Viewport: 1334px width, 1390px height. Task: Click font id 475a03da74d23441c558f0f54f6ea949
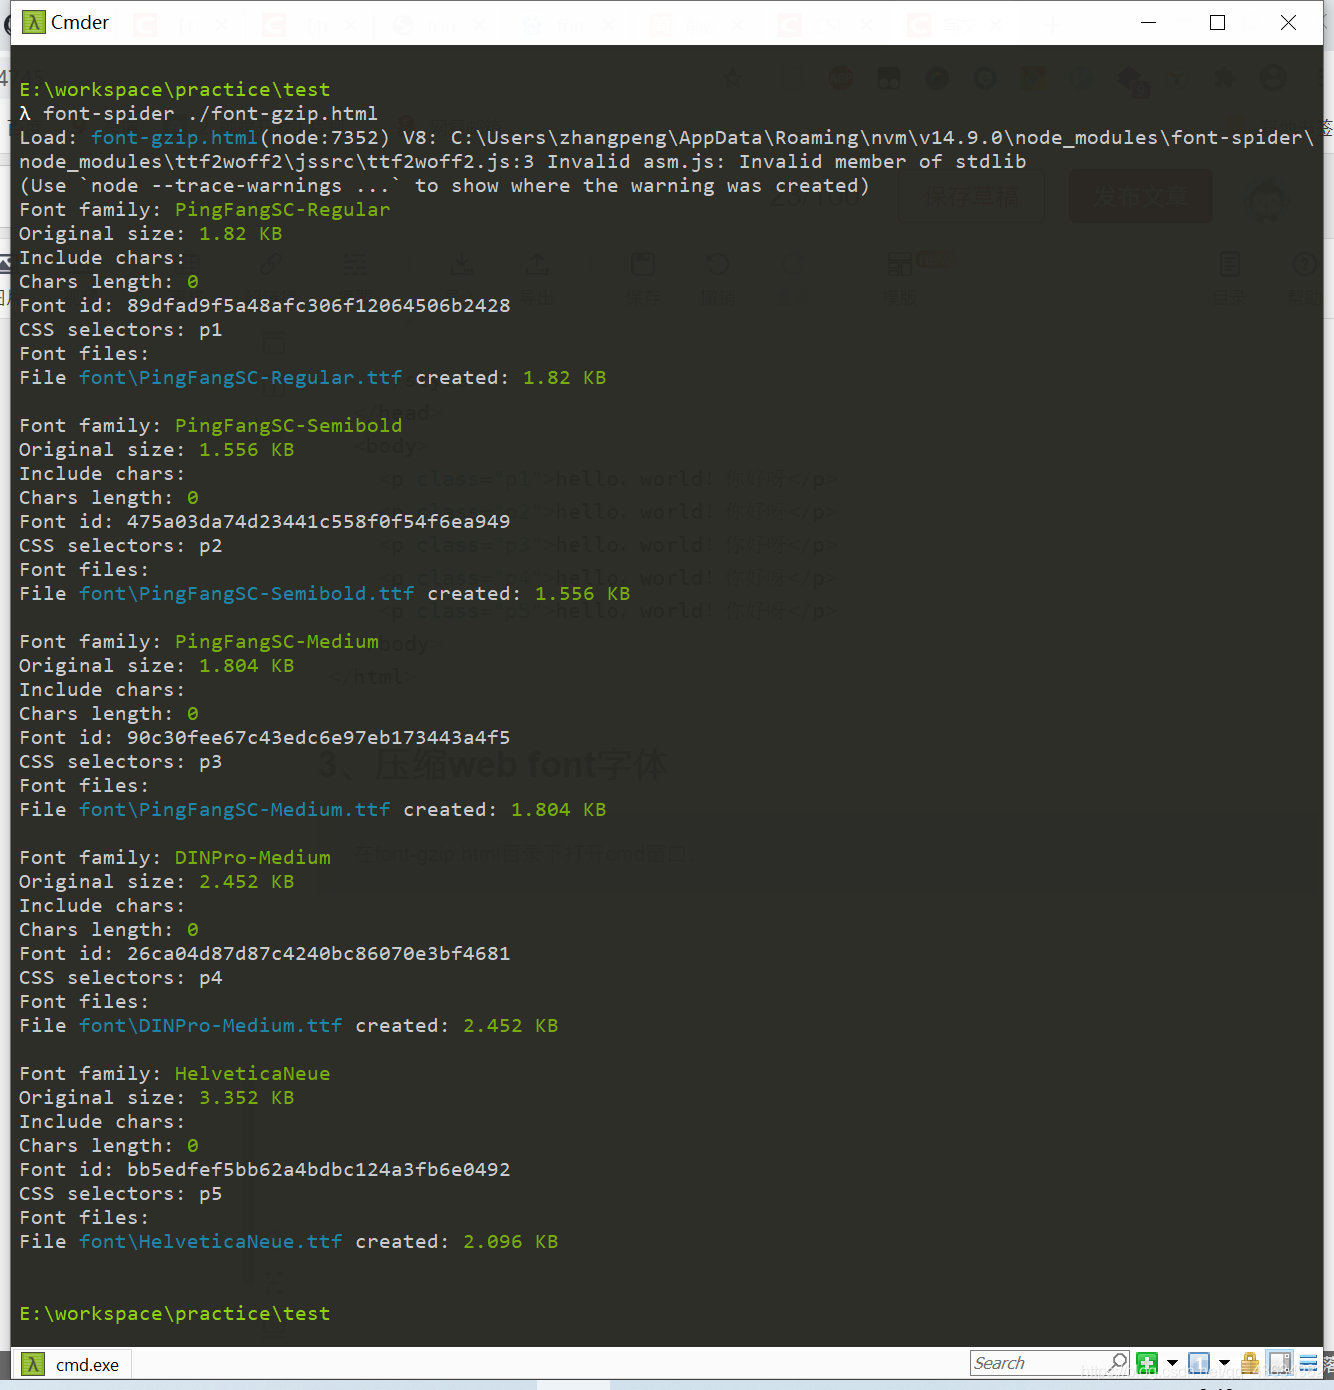click(318, 521)
